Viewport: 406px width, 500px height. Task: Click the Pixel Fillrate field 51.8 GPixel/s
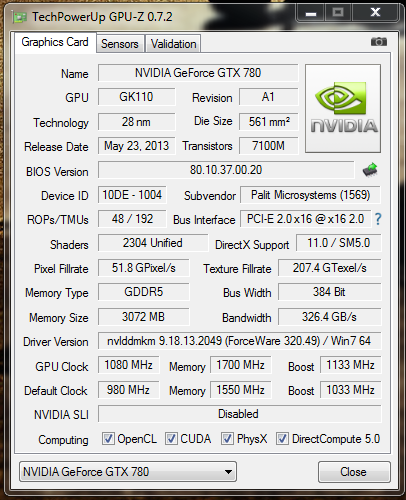[144, 268]
